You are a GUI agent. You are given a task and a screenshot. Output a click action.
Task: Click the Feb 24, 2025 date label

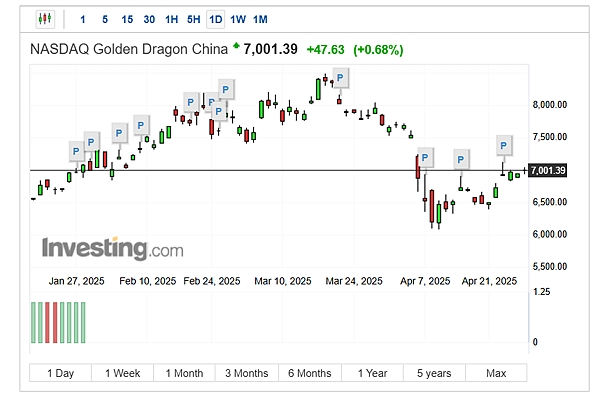(212, 281)
